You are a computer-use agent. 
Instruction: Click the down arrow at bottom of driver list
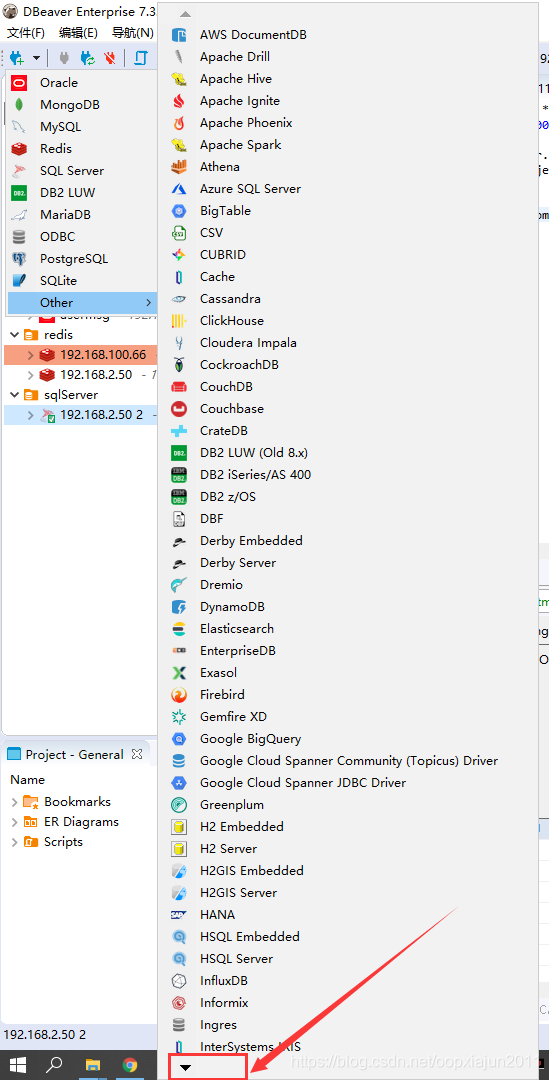185,1067
